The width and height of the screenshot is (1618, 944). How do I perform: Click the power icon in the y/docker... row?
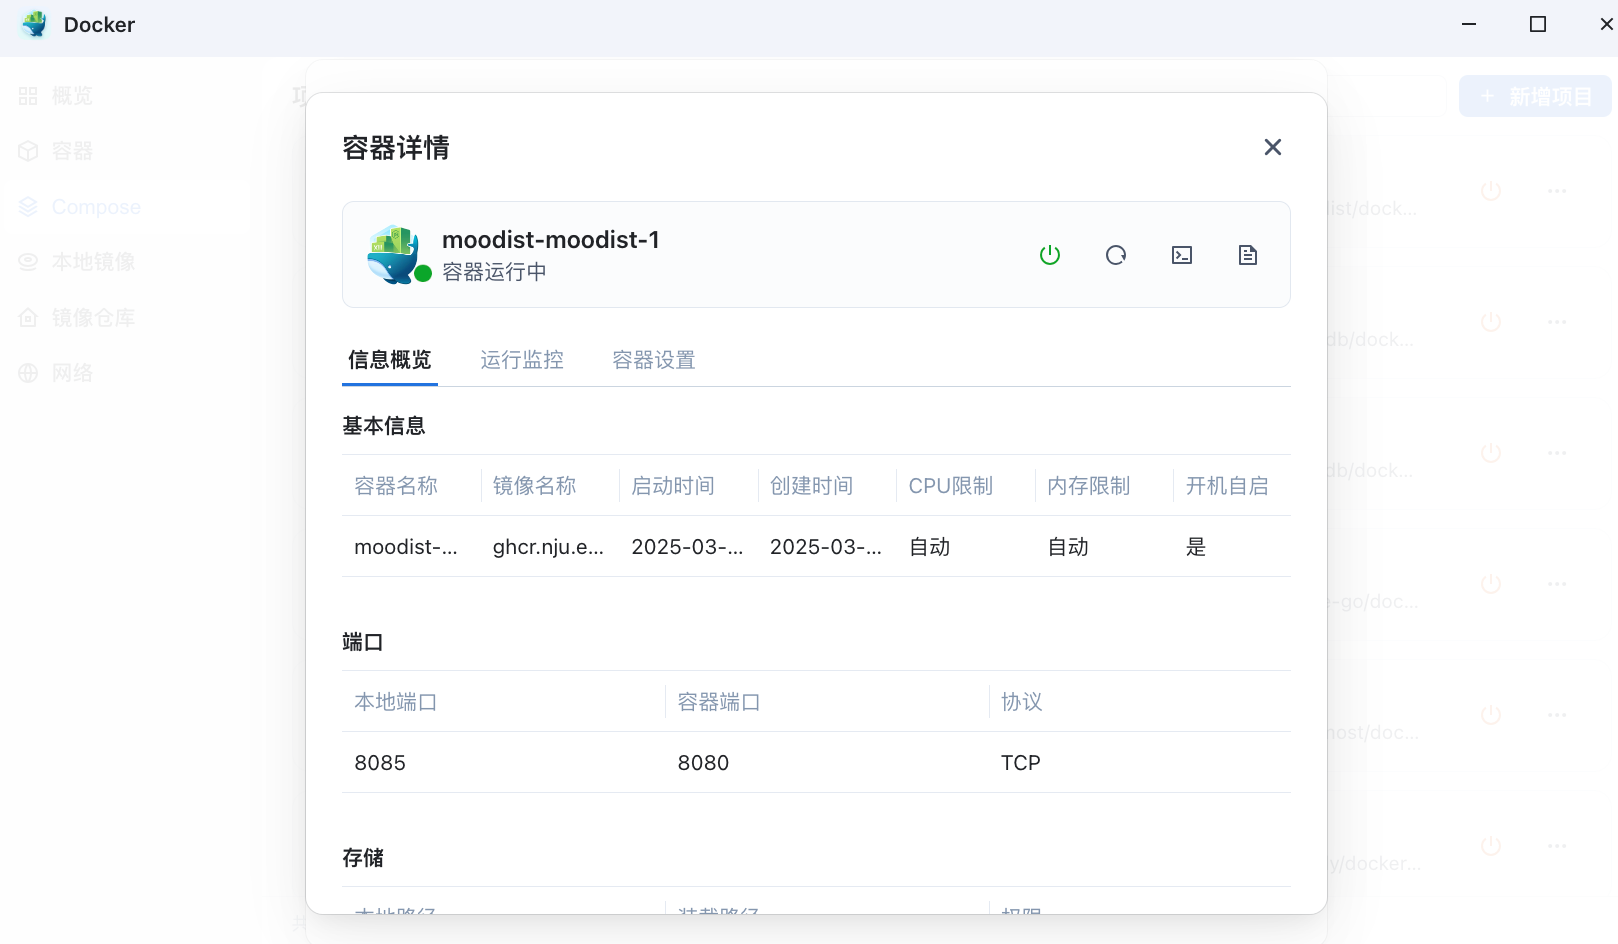[1491, 846]
